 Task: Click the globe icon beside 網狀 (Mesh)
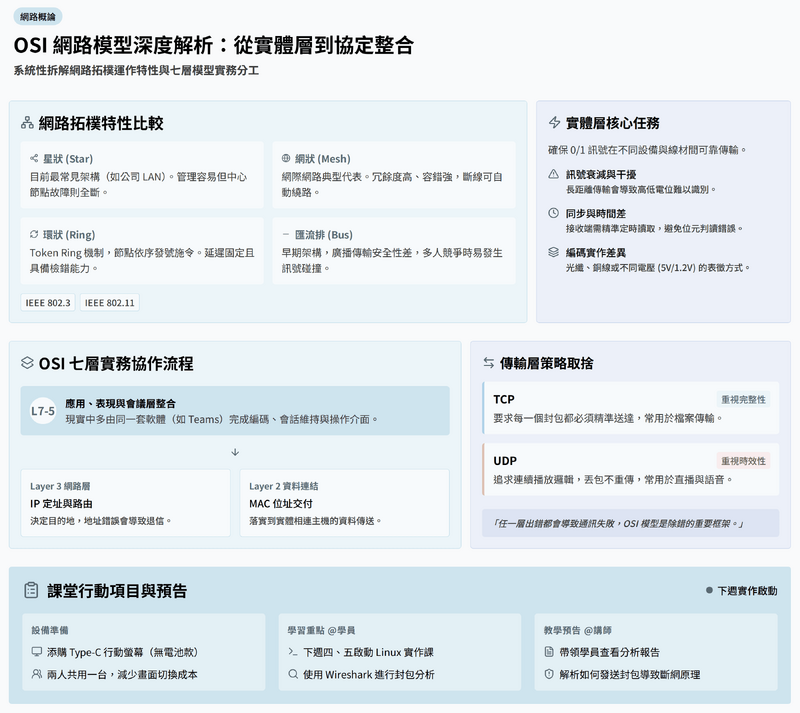pyautogui.click(x=286, y=158)
